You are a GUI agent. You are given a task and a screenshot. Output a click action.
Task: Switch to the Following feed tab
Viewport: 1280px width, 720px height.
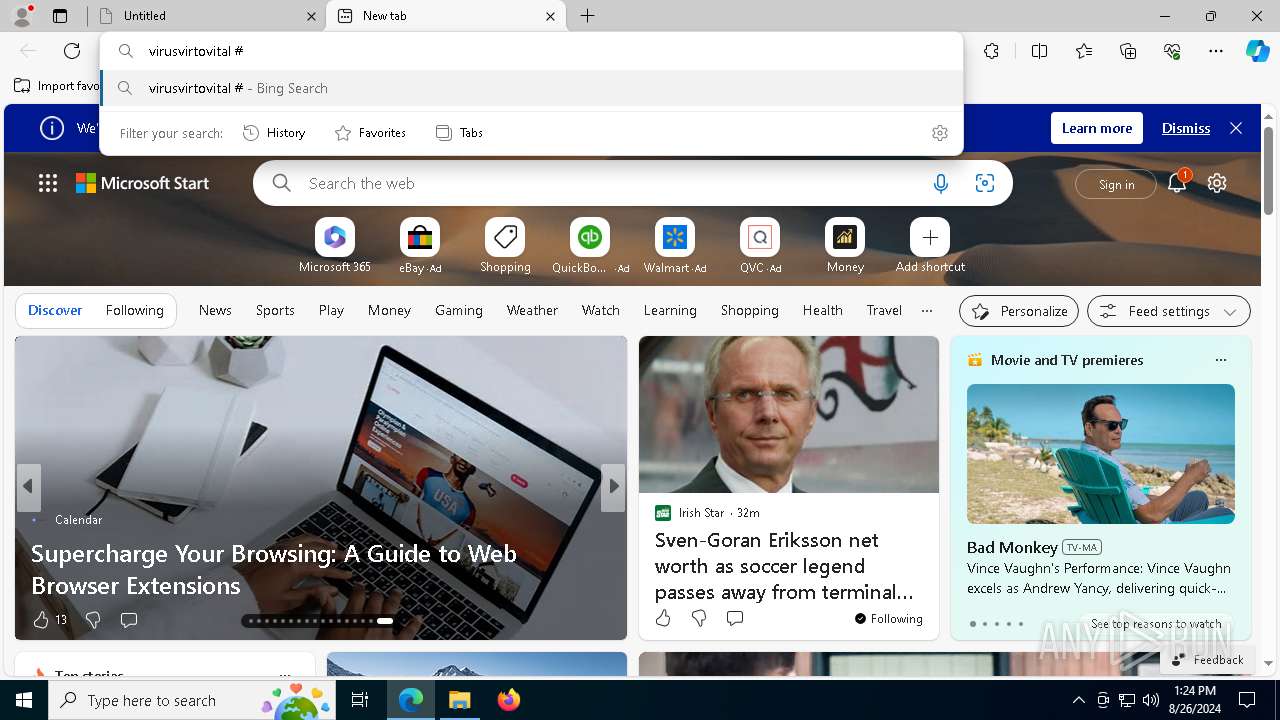[x=134, y=311]
